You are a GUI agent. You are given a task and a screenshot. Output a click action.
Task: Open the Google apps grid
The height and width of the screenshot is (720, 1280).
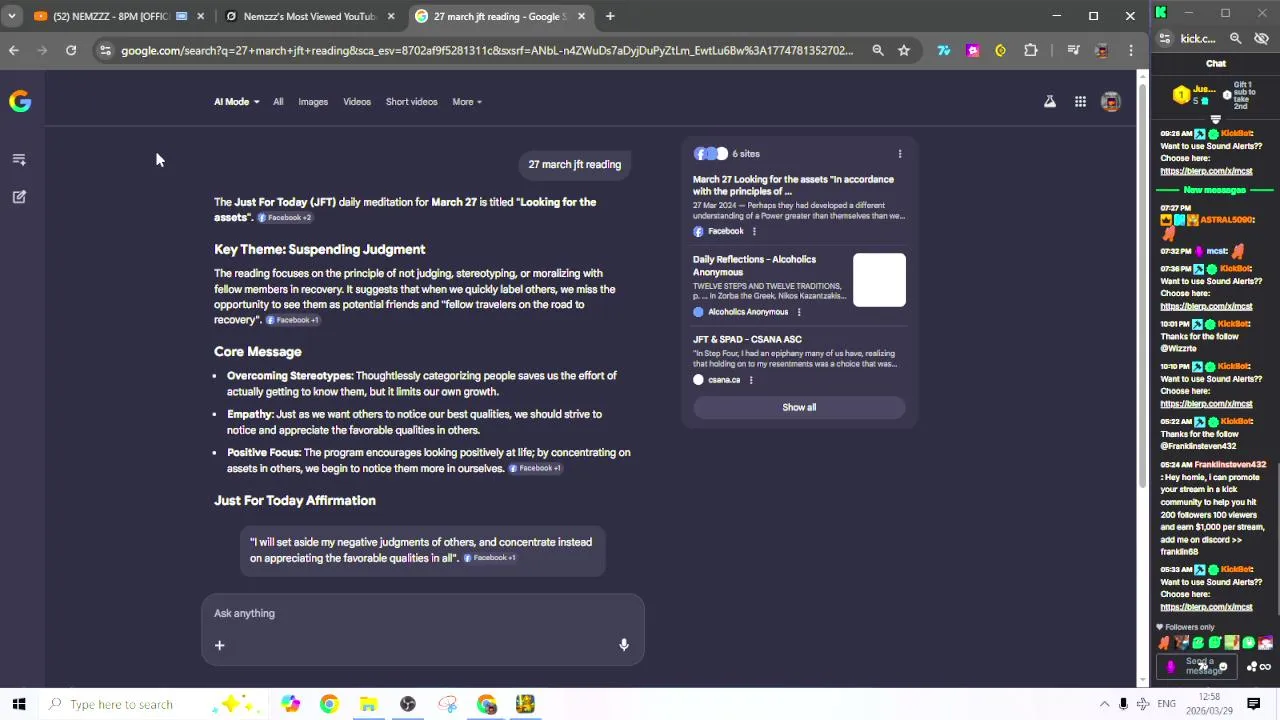(1080, 101)
